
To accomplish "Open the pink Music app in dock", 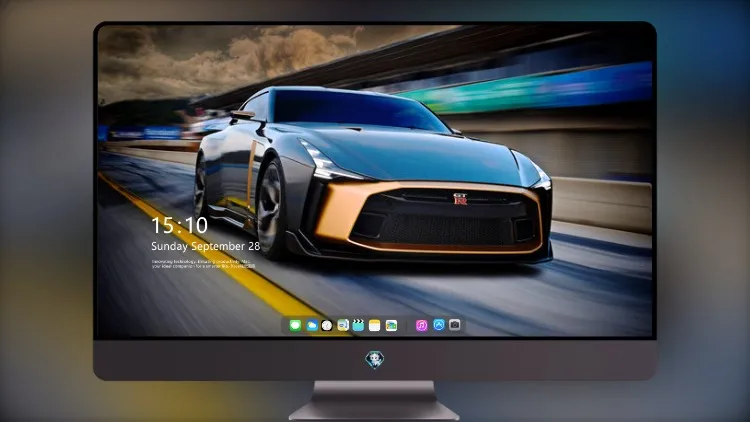I will tap(421, 325).
